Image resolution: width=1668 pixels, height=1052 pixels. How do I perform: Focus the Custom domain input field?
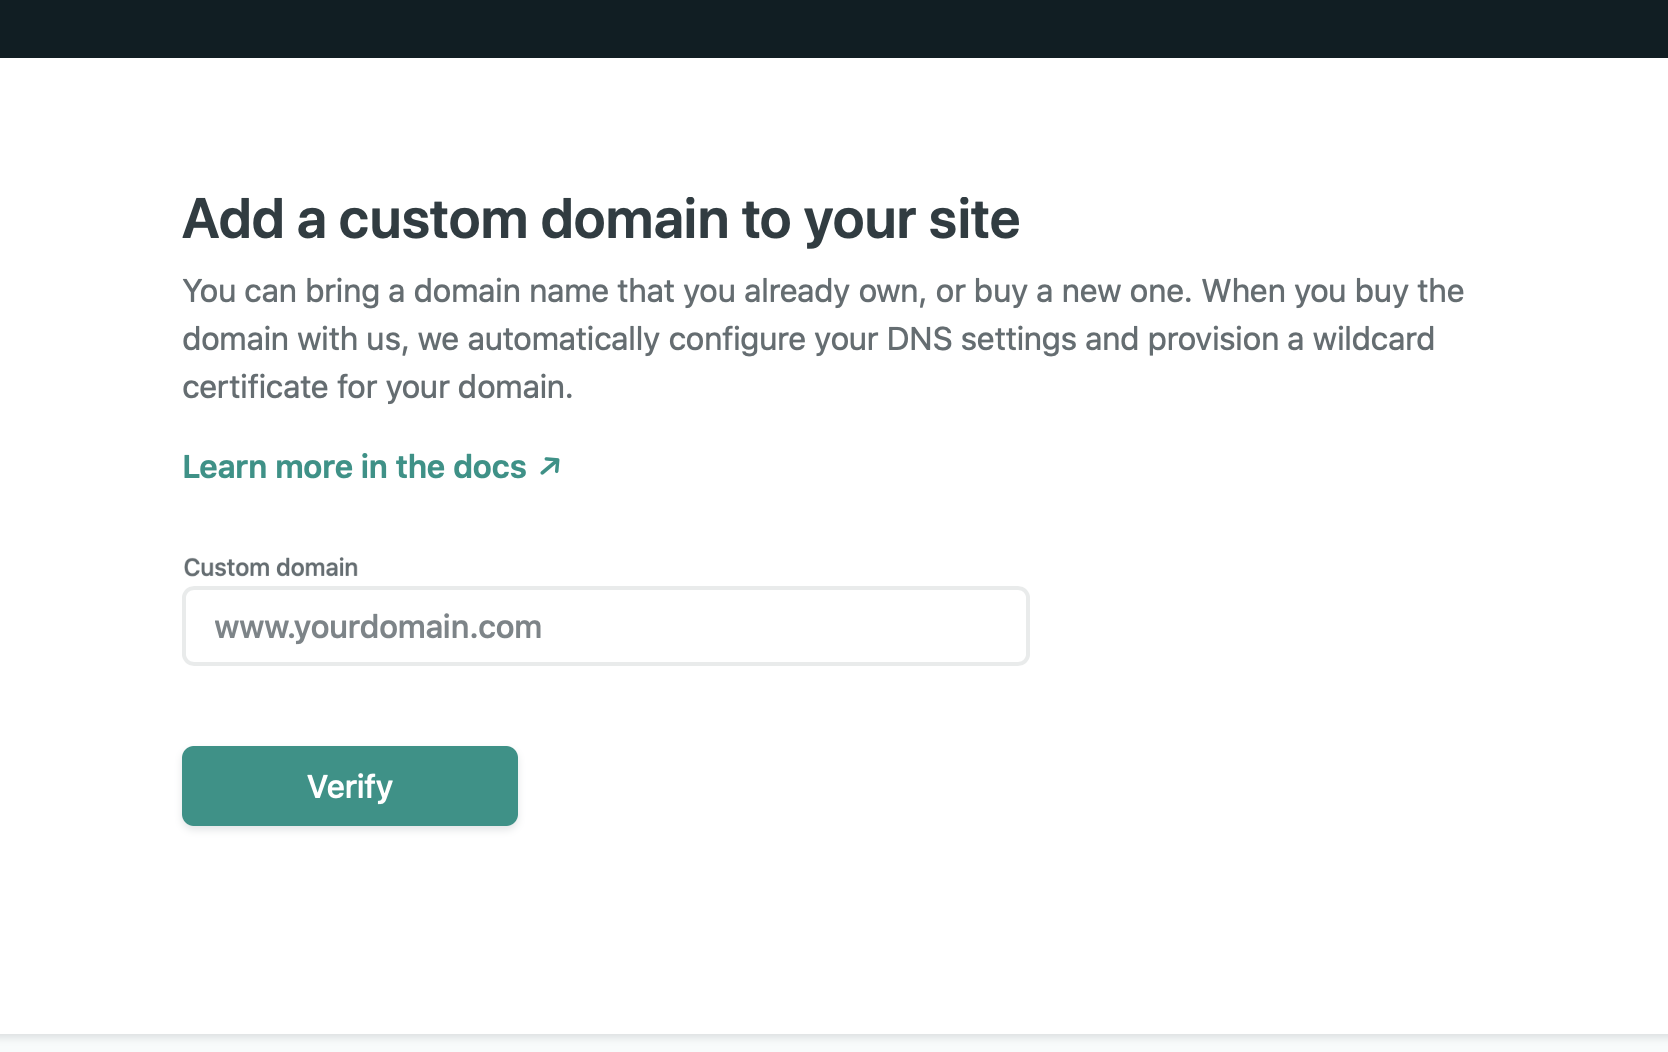coord(606,626)
